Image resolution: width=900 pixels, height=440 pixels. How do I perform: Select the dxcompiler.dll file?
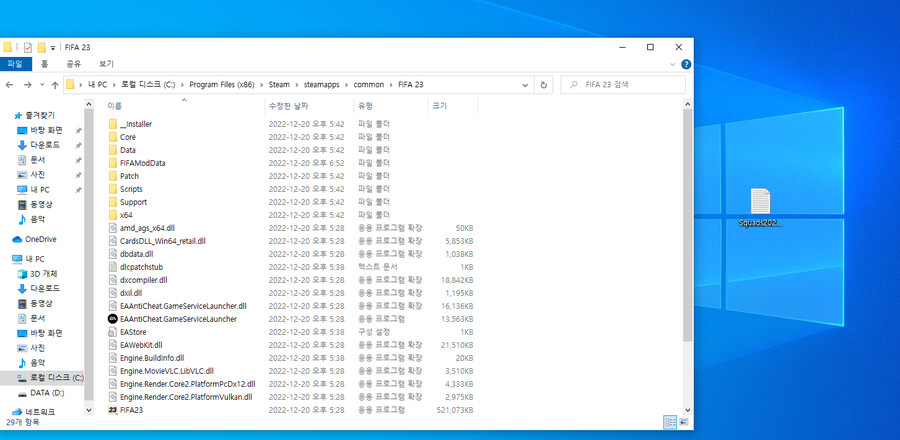click(143, 280)
